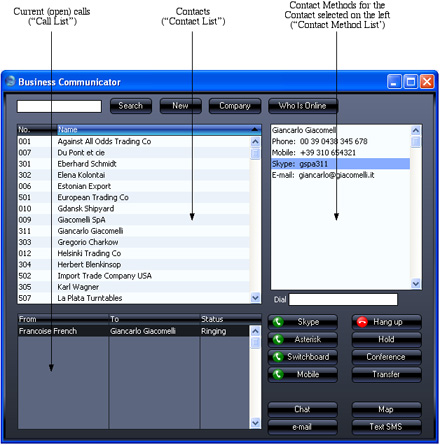
Task: Sort contacts using Name column arrow
Action: pos(255,129)
